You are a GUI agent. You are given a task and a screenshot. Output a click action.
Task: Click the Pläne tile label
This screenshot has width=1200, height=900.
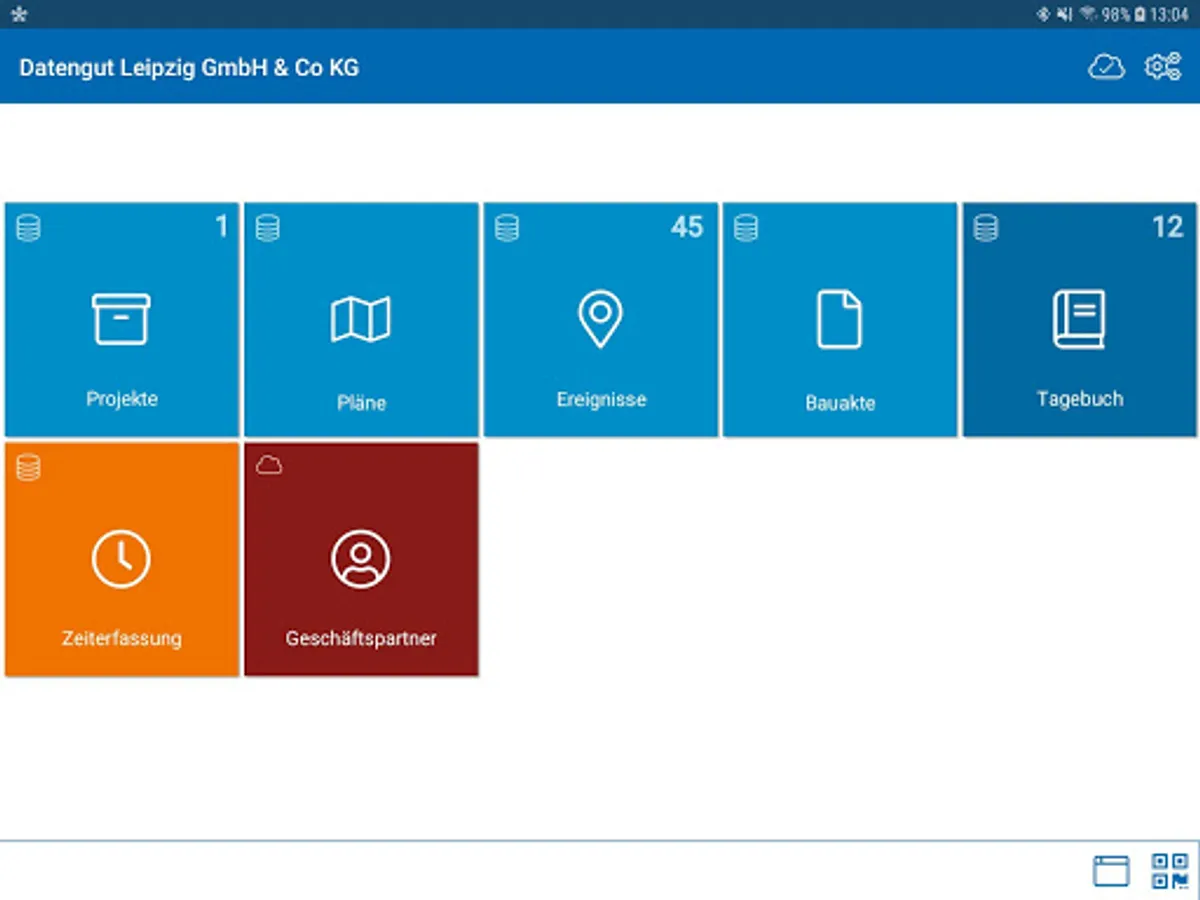click(x=361, y=403)
